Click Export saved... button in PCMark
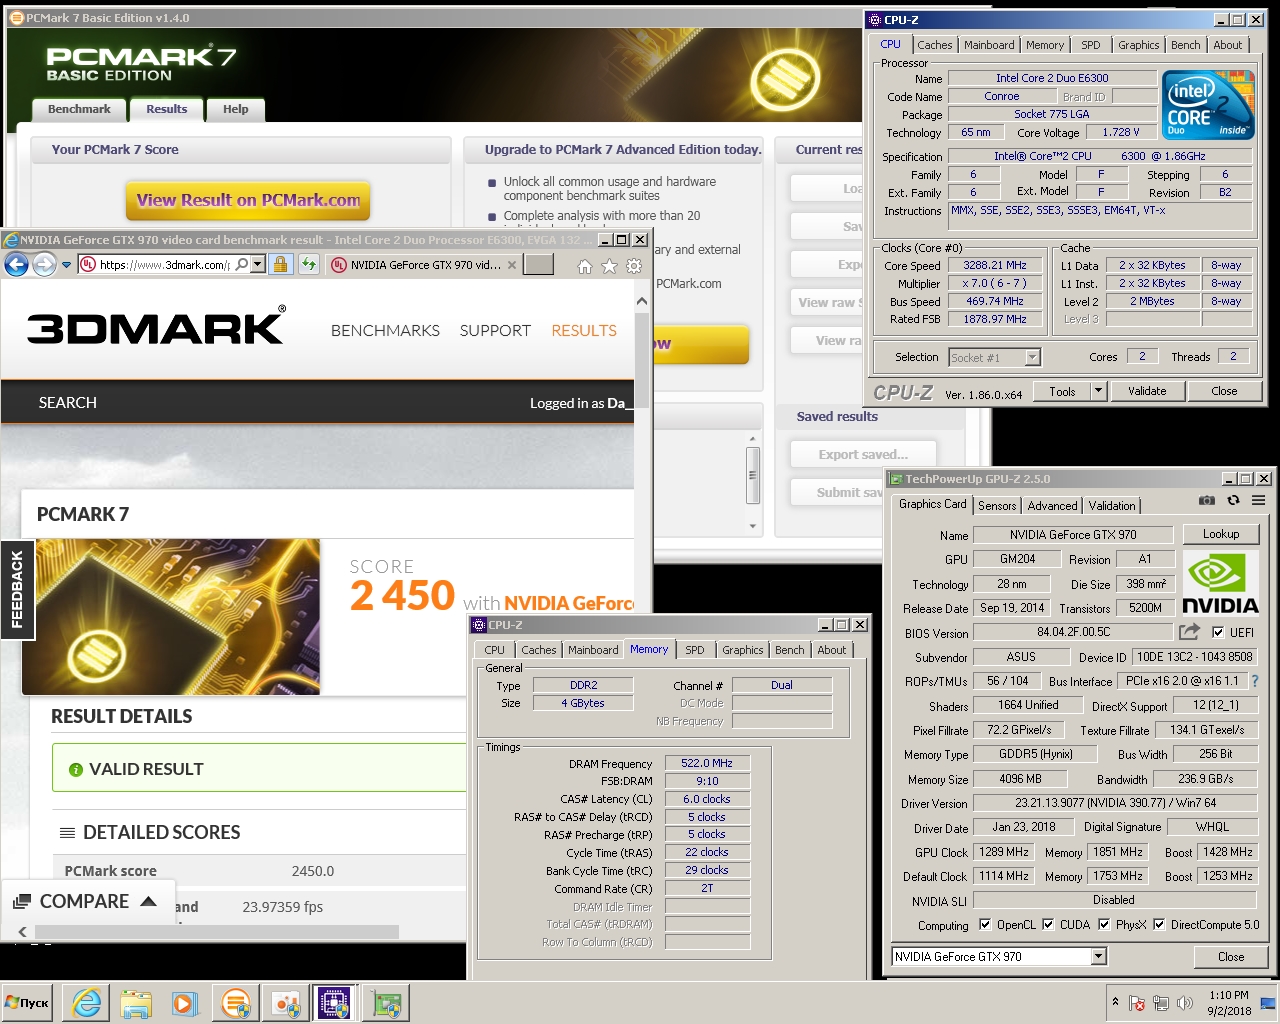The height and width of the screenshot is (1024, 1280). 863,454
